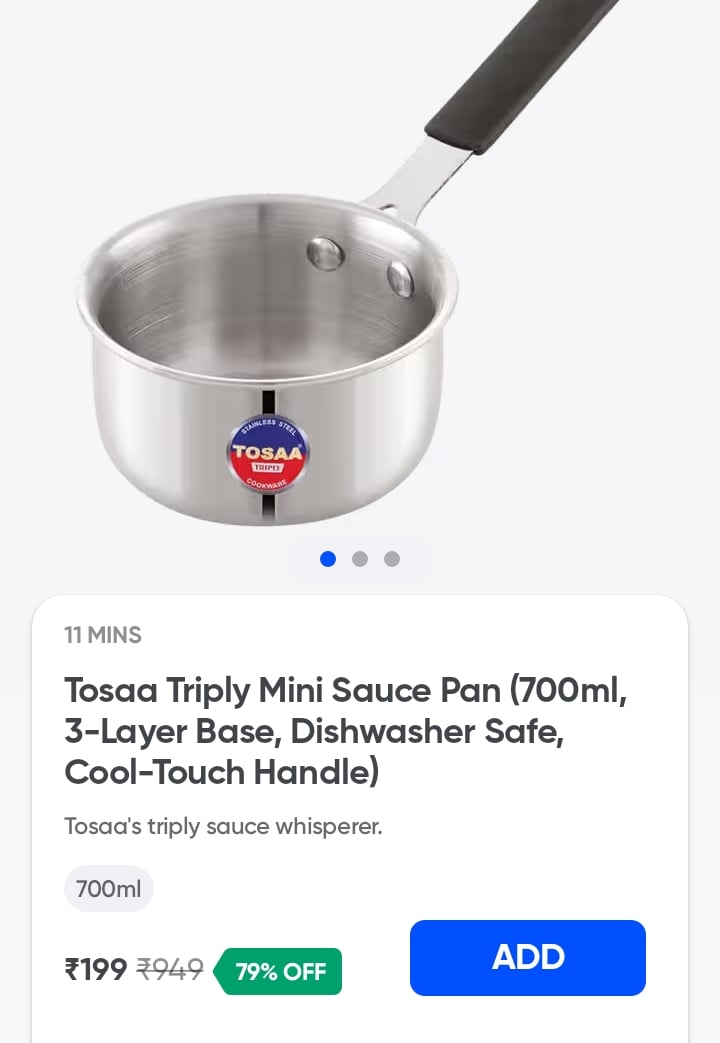Open the Tosaa Triply Mini Sauce Pan title
720x1043 pixels.
(345, 731)
